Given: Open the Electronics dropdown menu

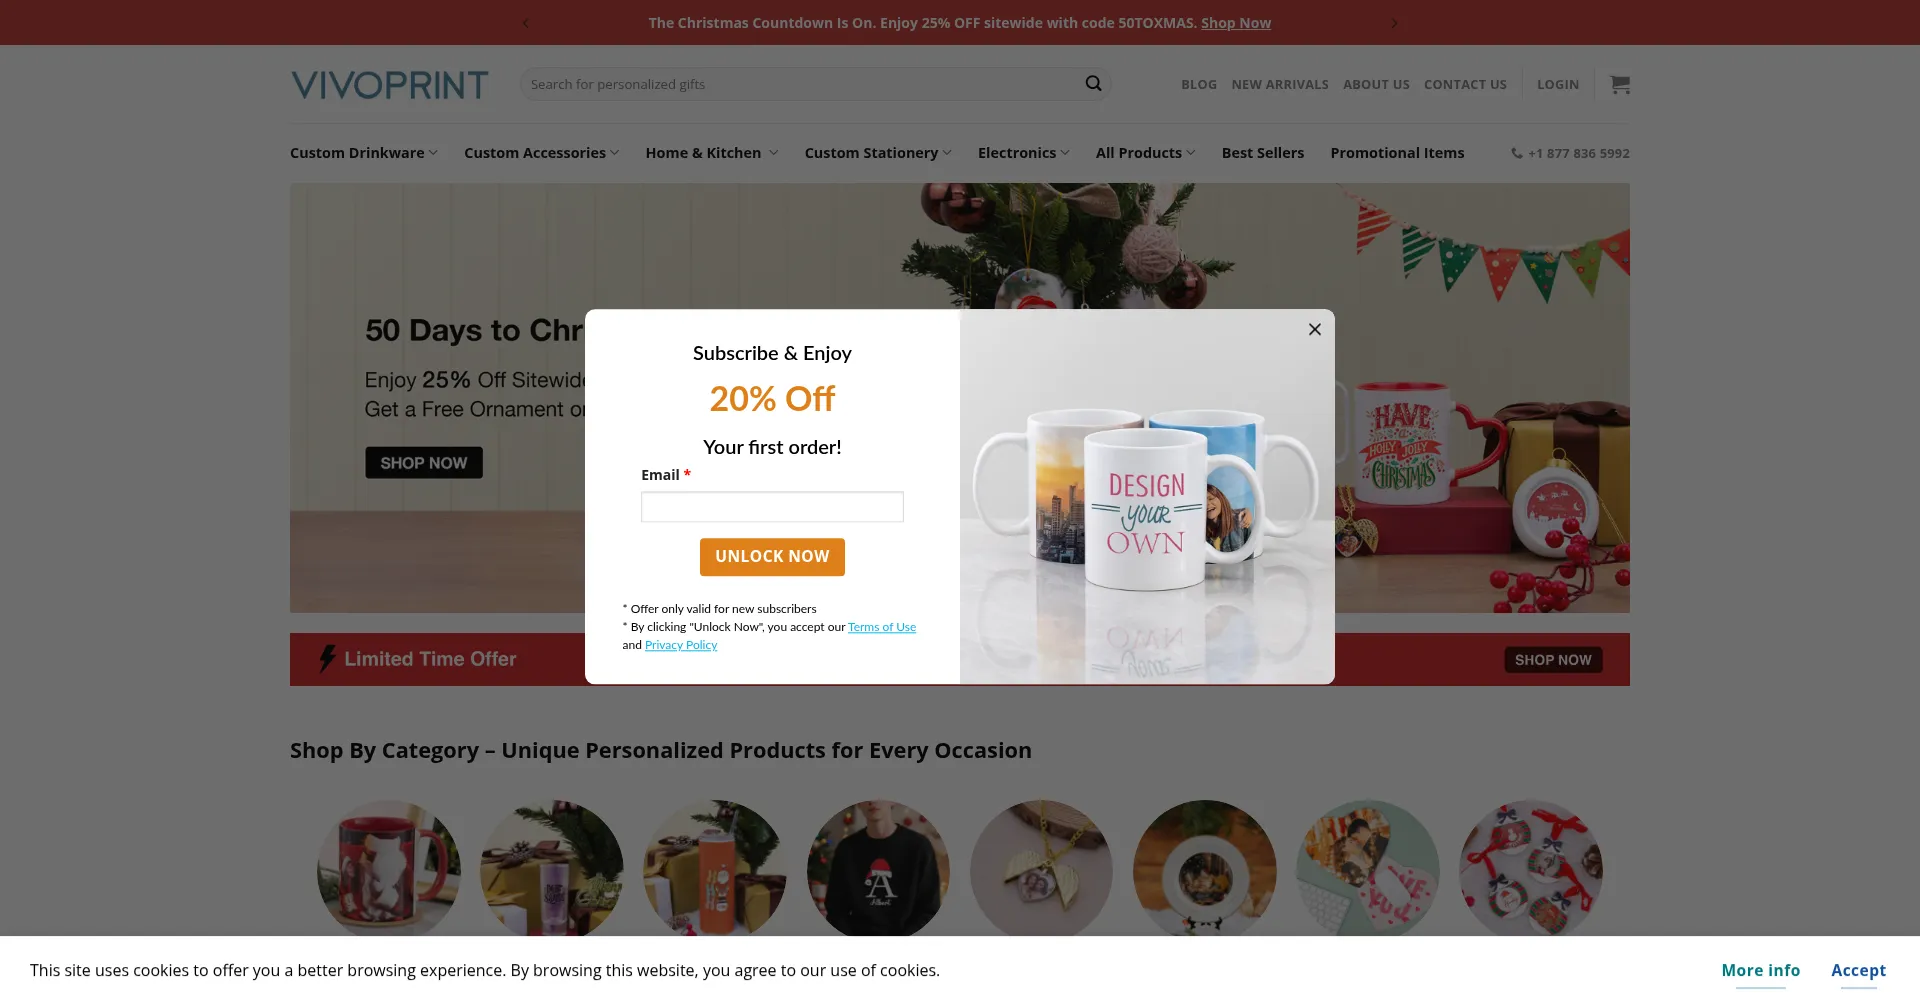Looking at the screenshot, I should 1023,153.
